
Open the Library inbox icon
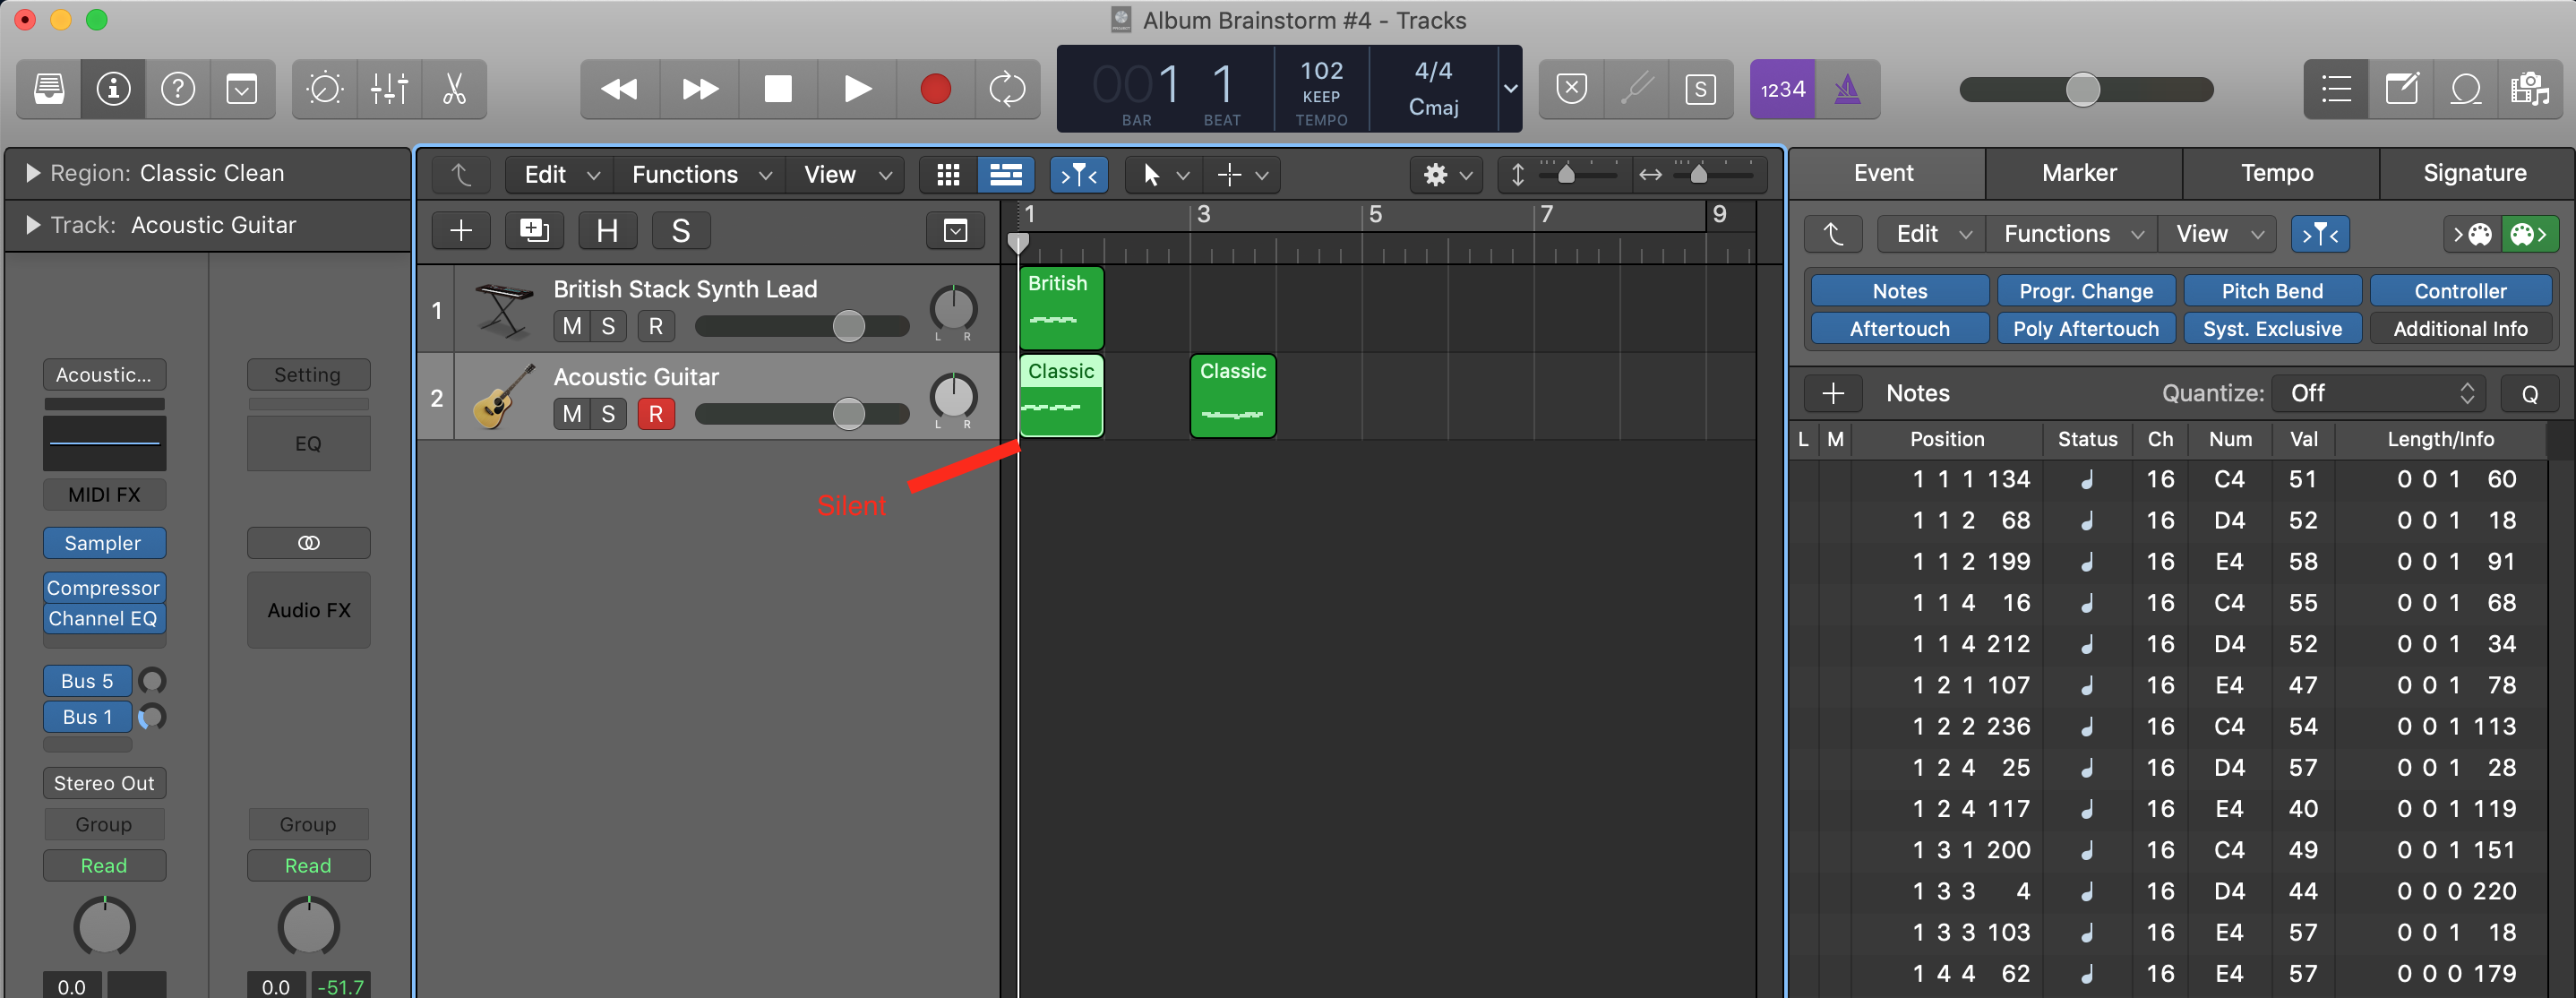tap(49, 89)
